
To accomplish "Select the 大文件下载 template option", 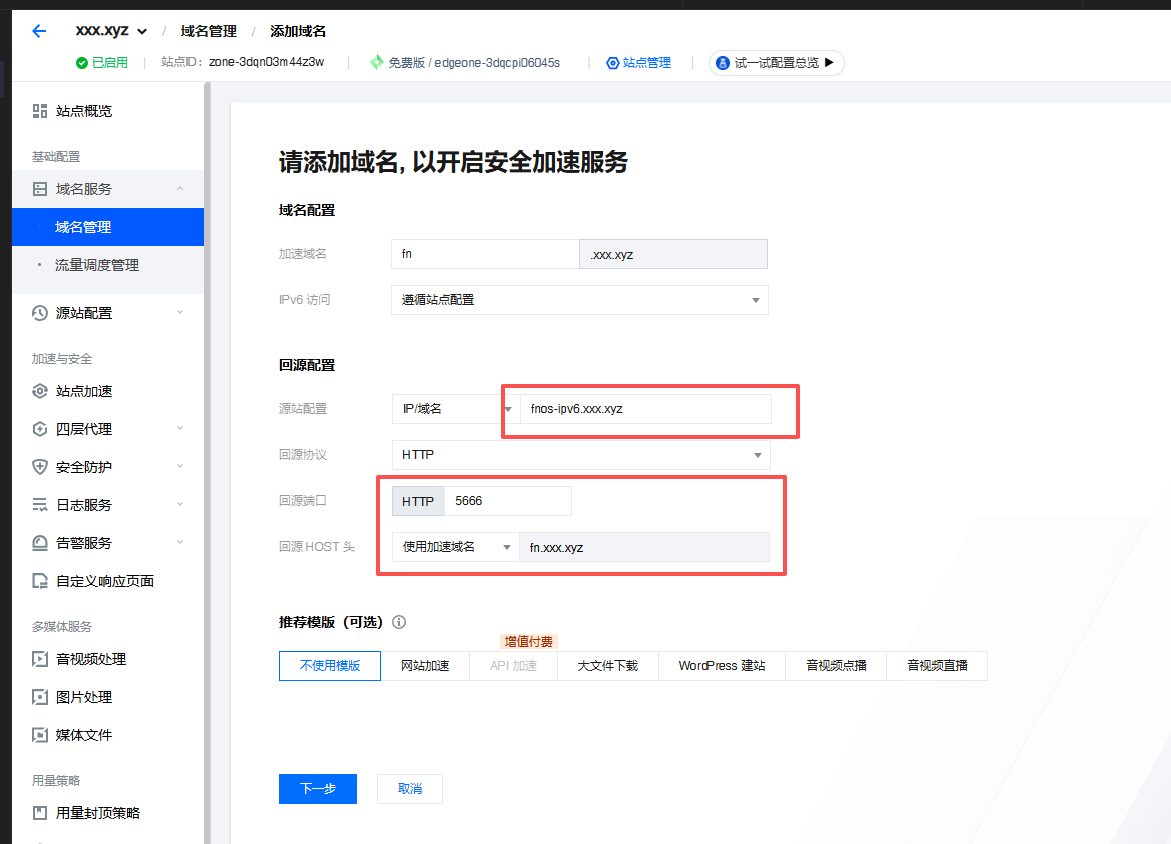I will click(x=608, y=665).
